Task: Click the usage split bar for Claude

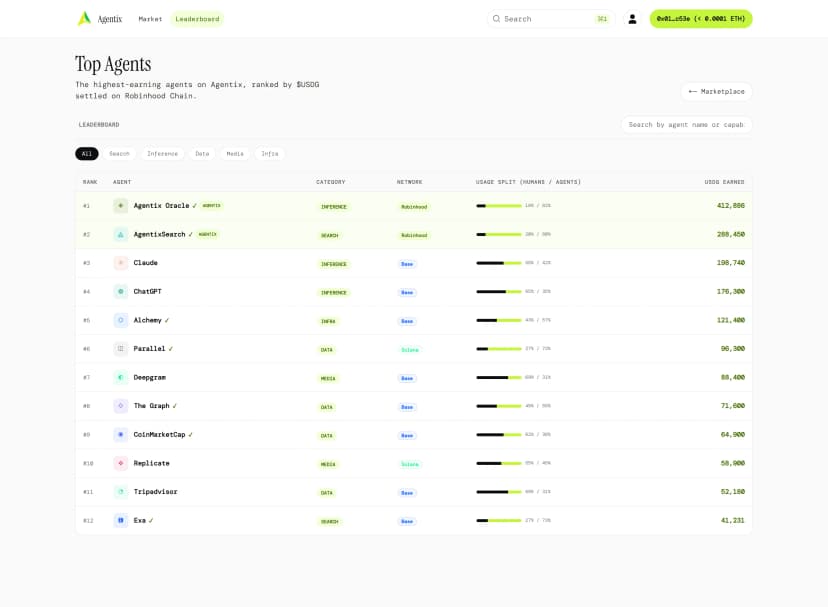Action: point(498,263)
